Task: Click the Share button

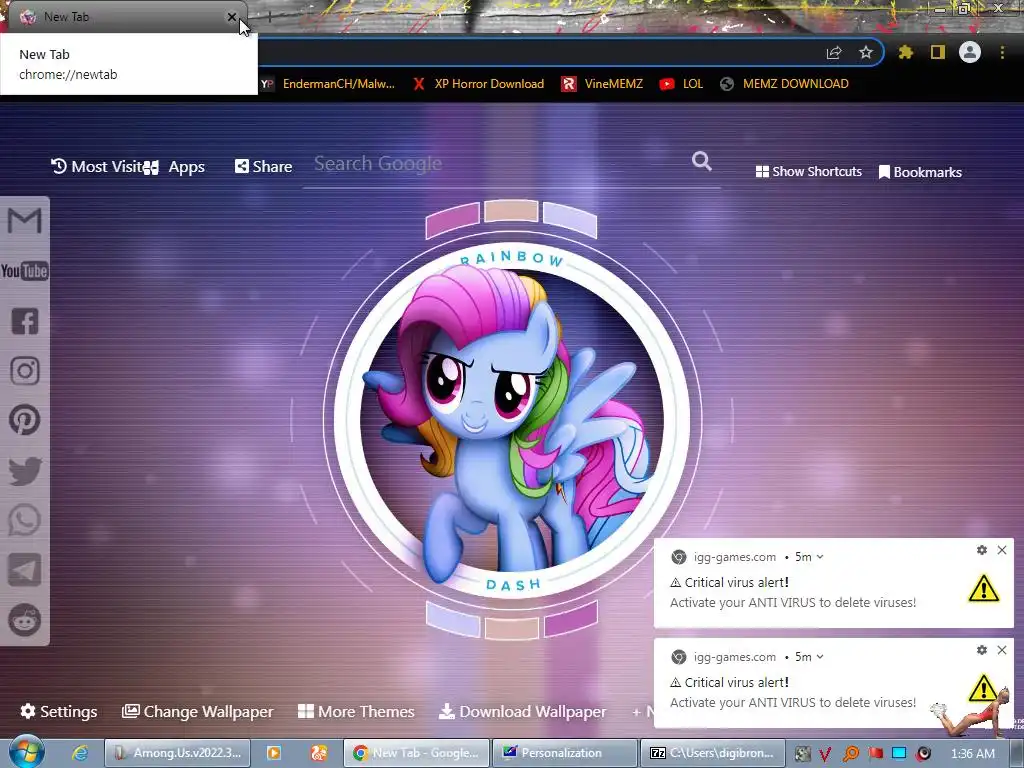Action: click(264, 167)
